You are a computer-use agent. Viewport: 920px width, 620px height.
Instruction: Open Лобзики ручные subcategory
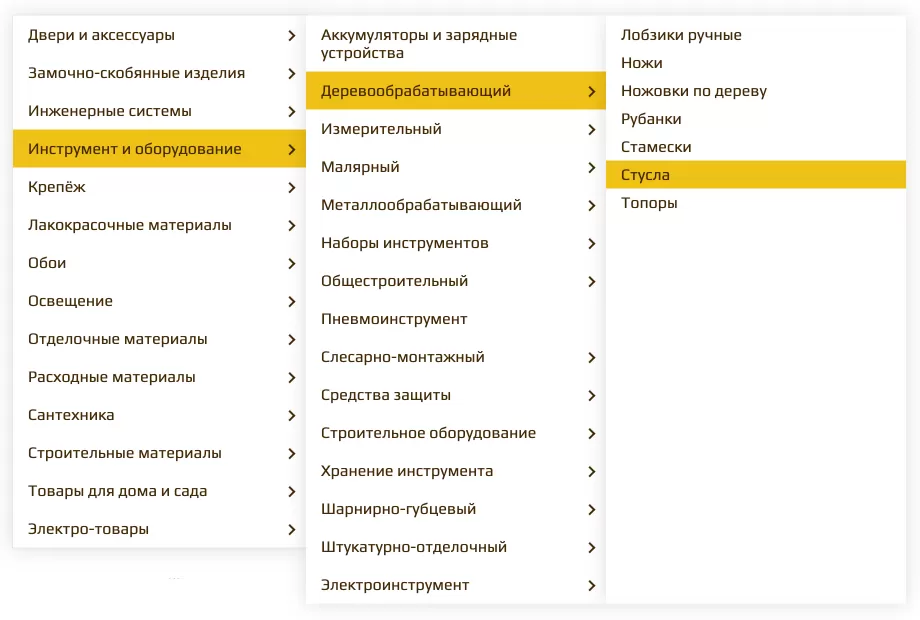[681, 35]
